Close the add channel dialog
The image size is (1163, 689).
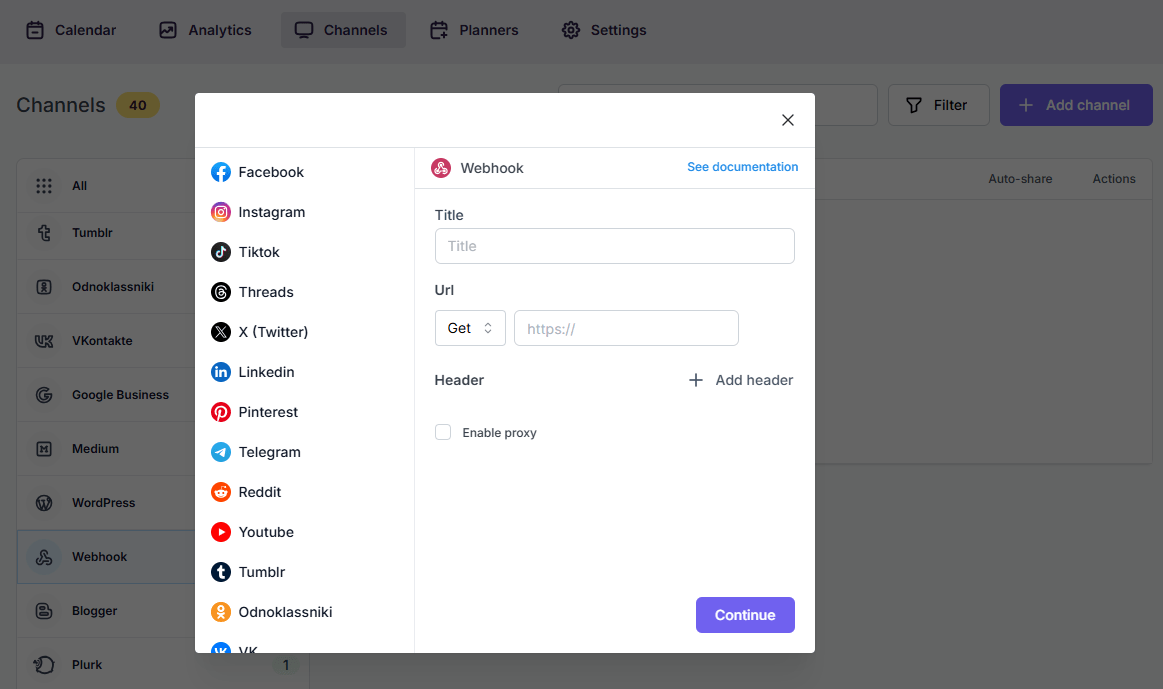click(x=788, y=120)
